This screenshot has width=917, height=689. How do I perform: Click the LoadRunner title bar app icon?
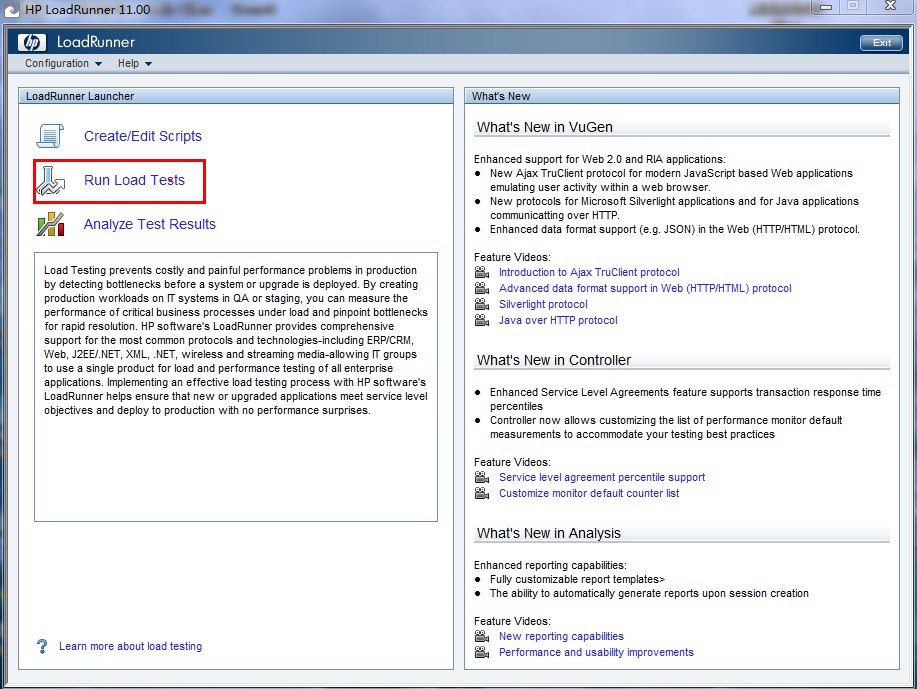click(x=12, y=10)
